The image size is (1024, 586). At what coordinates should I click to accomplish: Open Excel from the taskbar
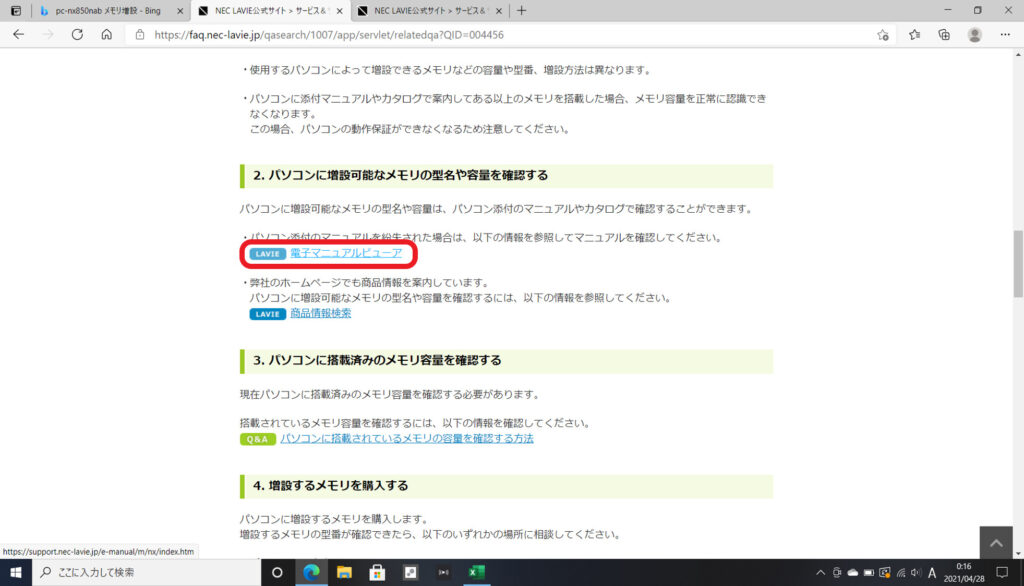477,572
